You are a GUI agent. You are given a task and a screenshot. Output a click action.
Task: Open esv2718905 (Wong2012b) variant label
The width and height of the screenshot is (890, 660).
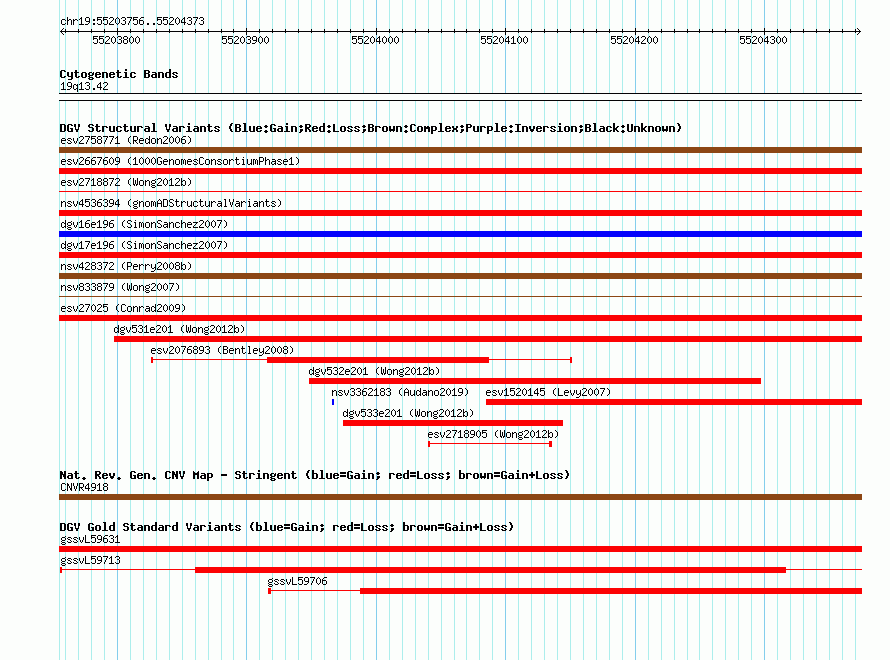point(493,434)
